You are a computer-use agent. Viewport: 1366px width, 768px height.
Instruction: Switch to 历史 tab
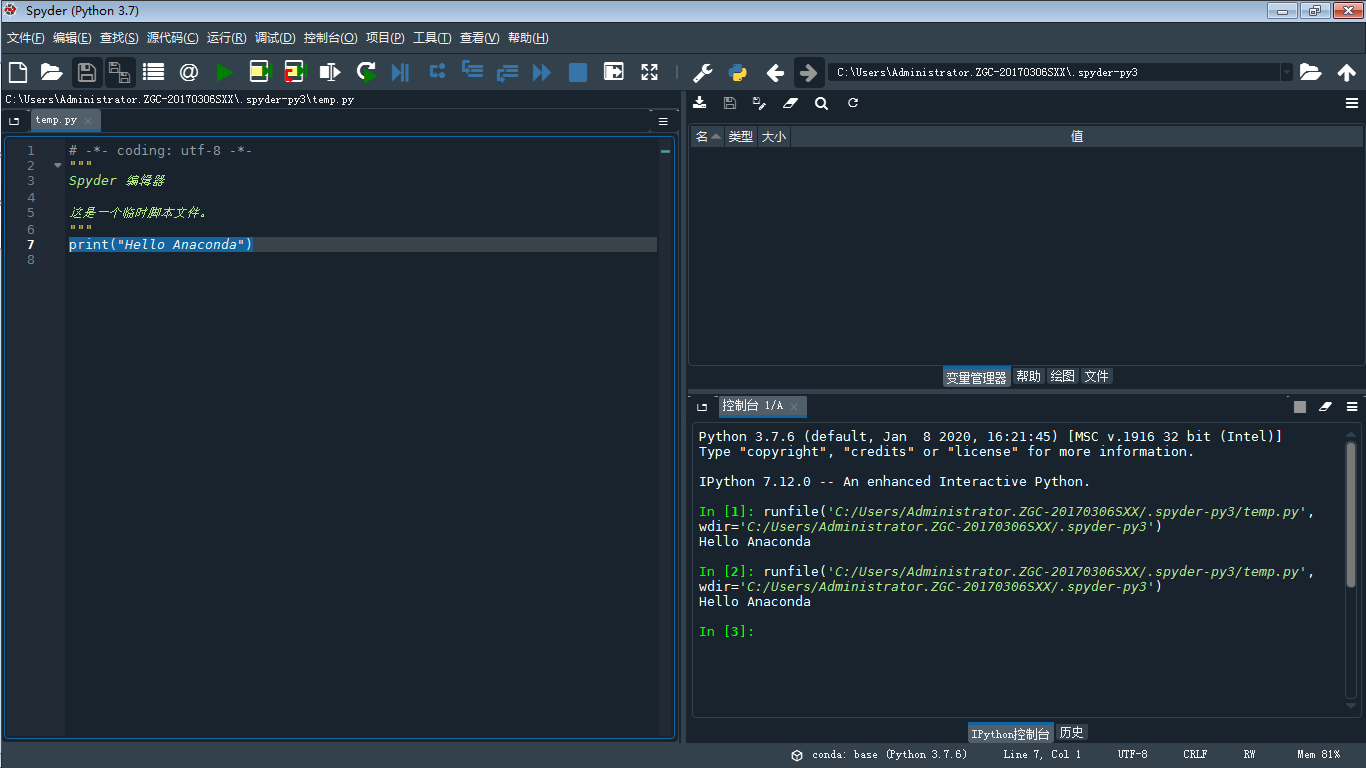(x=1072, y=733)
